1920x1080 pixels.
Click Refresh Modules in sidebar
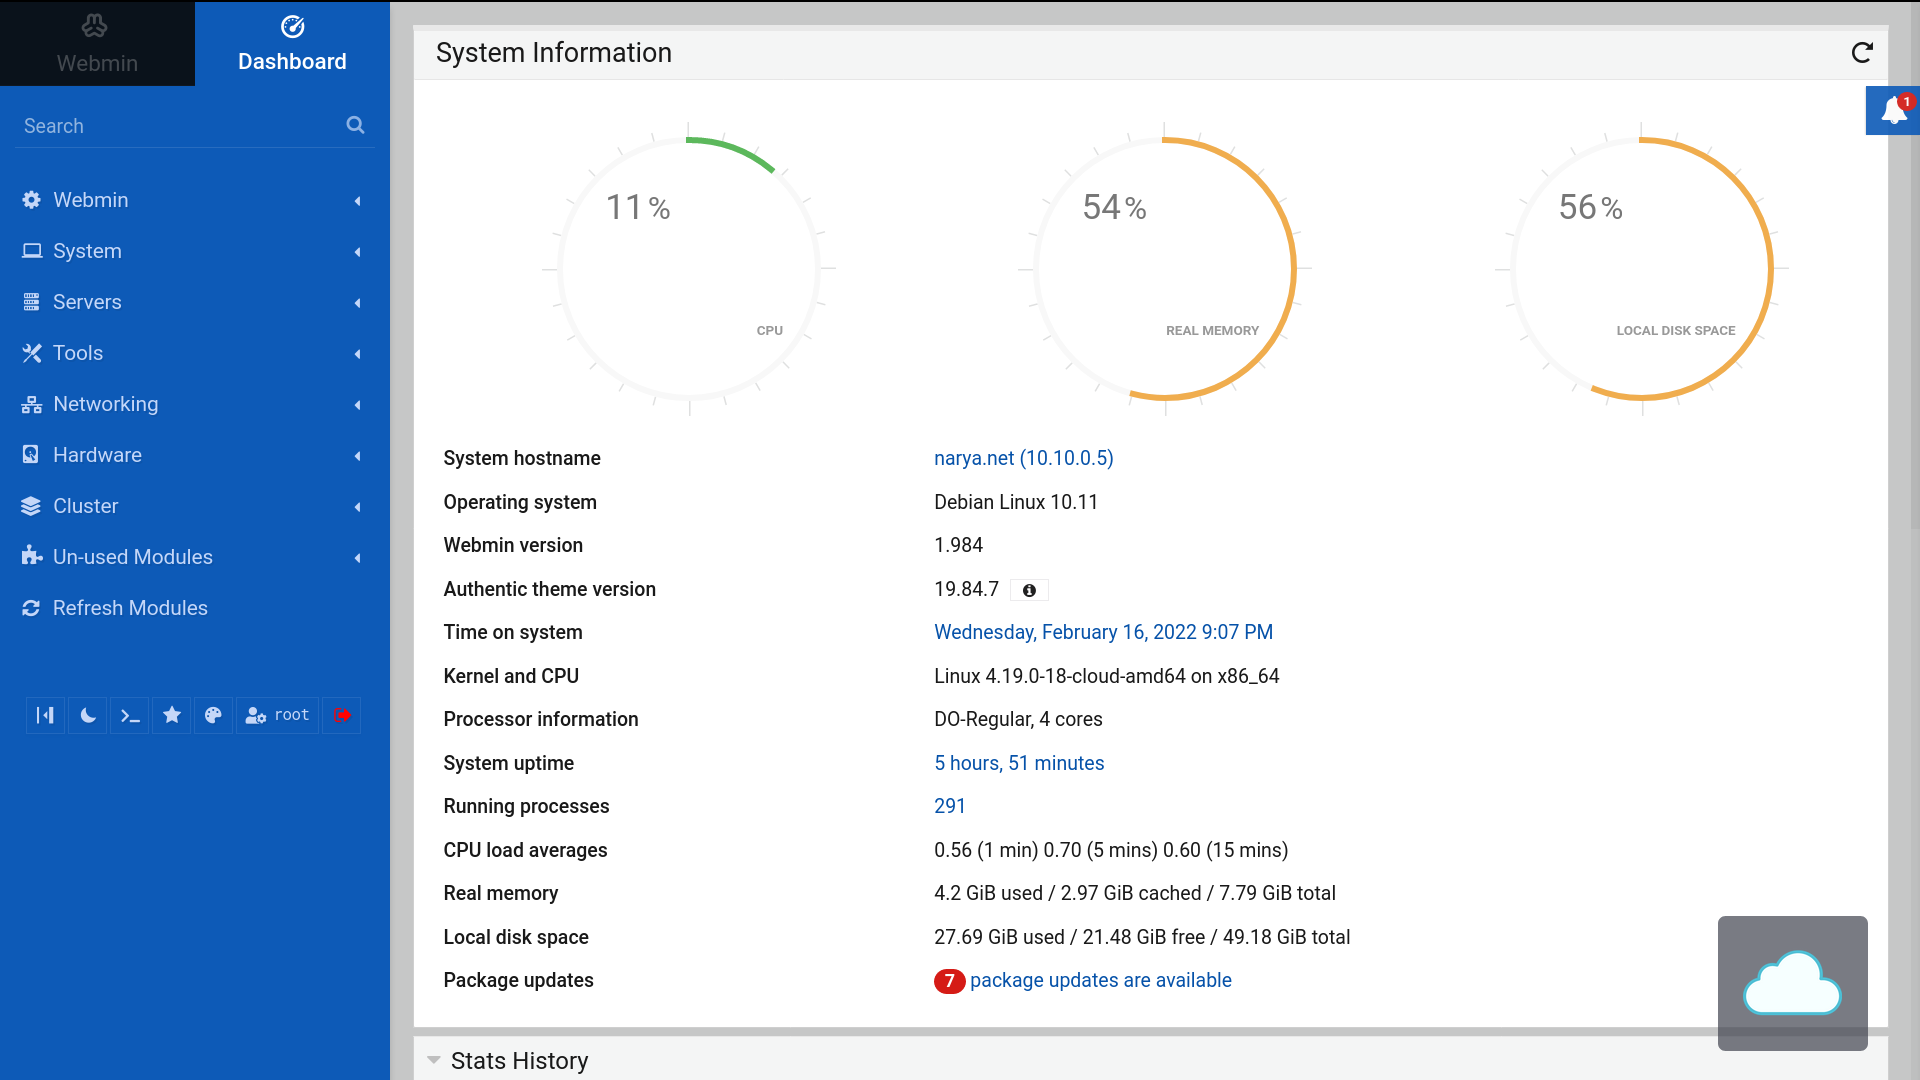130,608
